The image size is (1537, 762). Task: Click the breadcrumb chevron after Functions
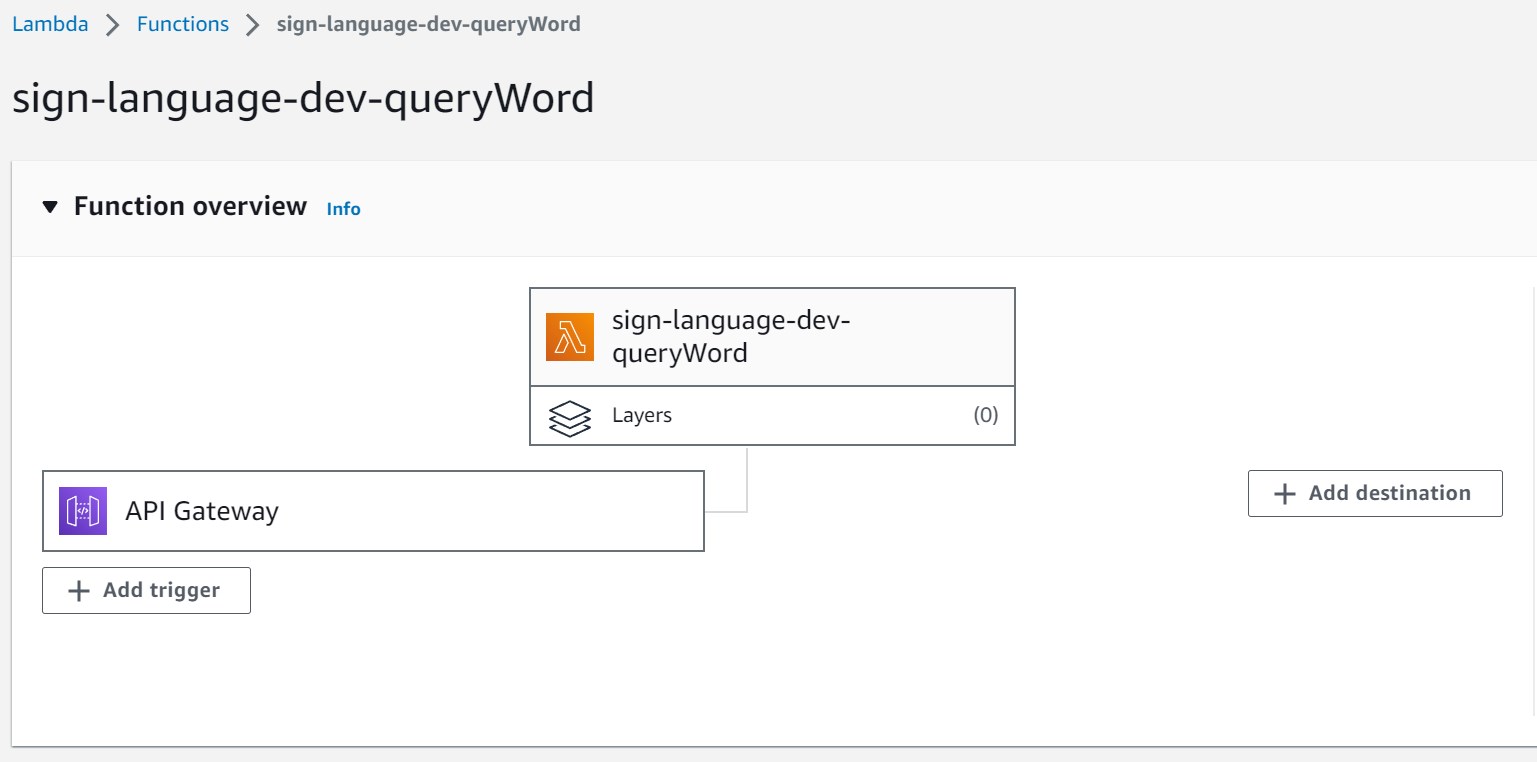coord(253,25)
